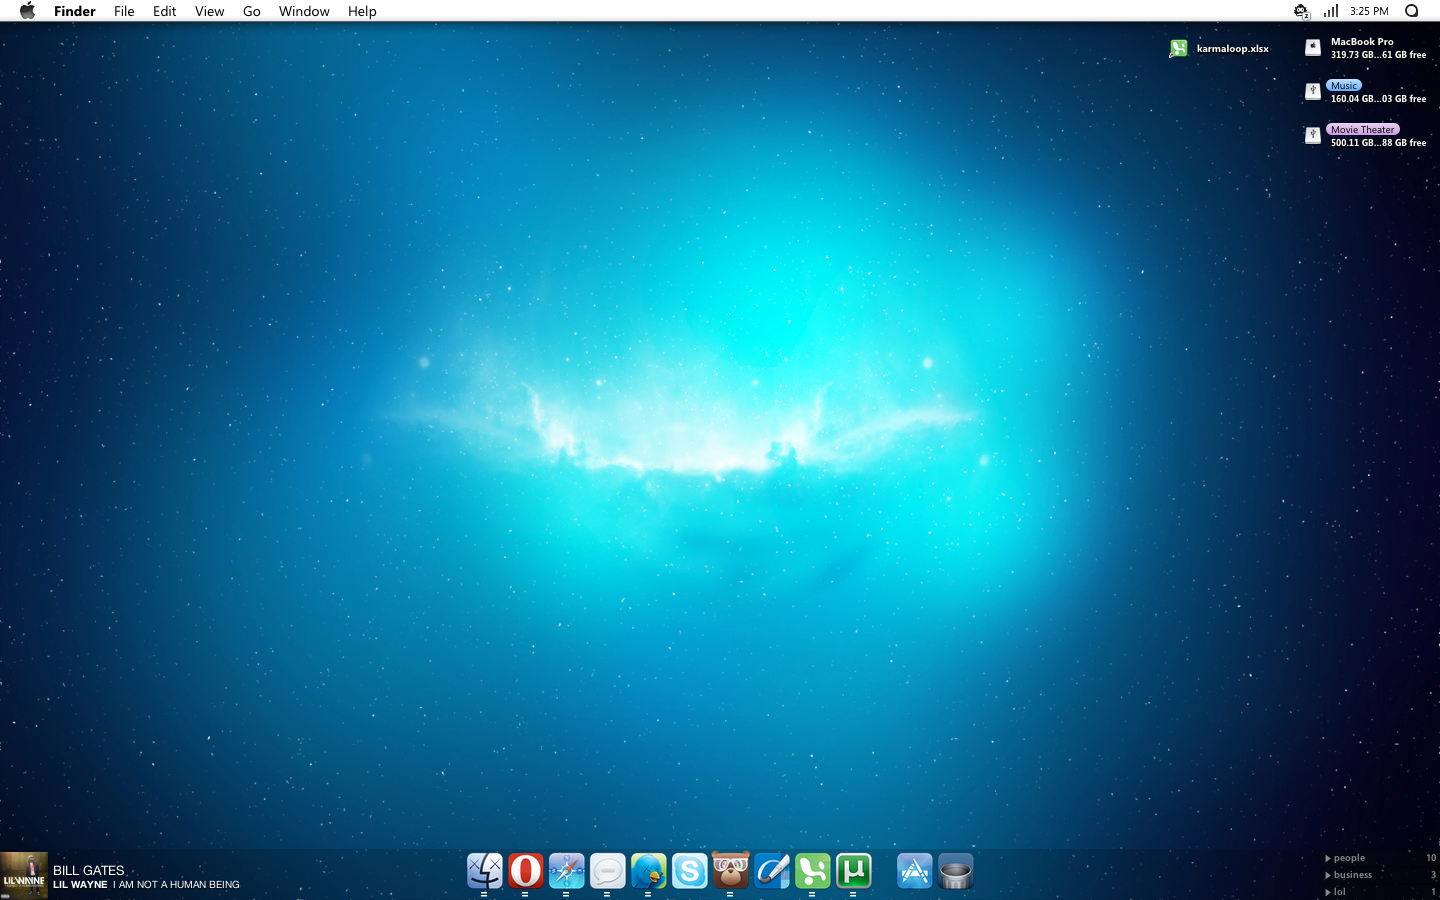The image size is (1440, 900).
Task: Expand the people group
Action: coord(1347,857)
